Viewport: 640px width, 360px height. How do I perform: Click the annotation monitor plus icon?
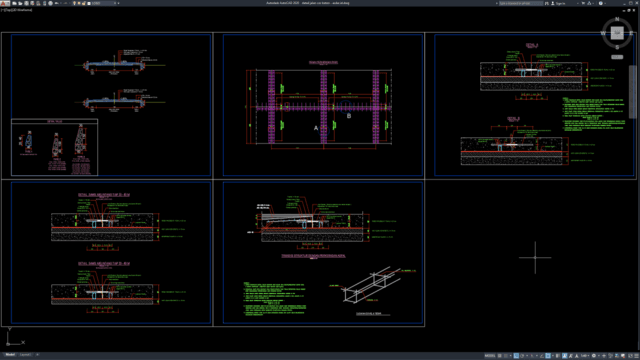(x=604, y=356)
